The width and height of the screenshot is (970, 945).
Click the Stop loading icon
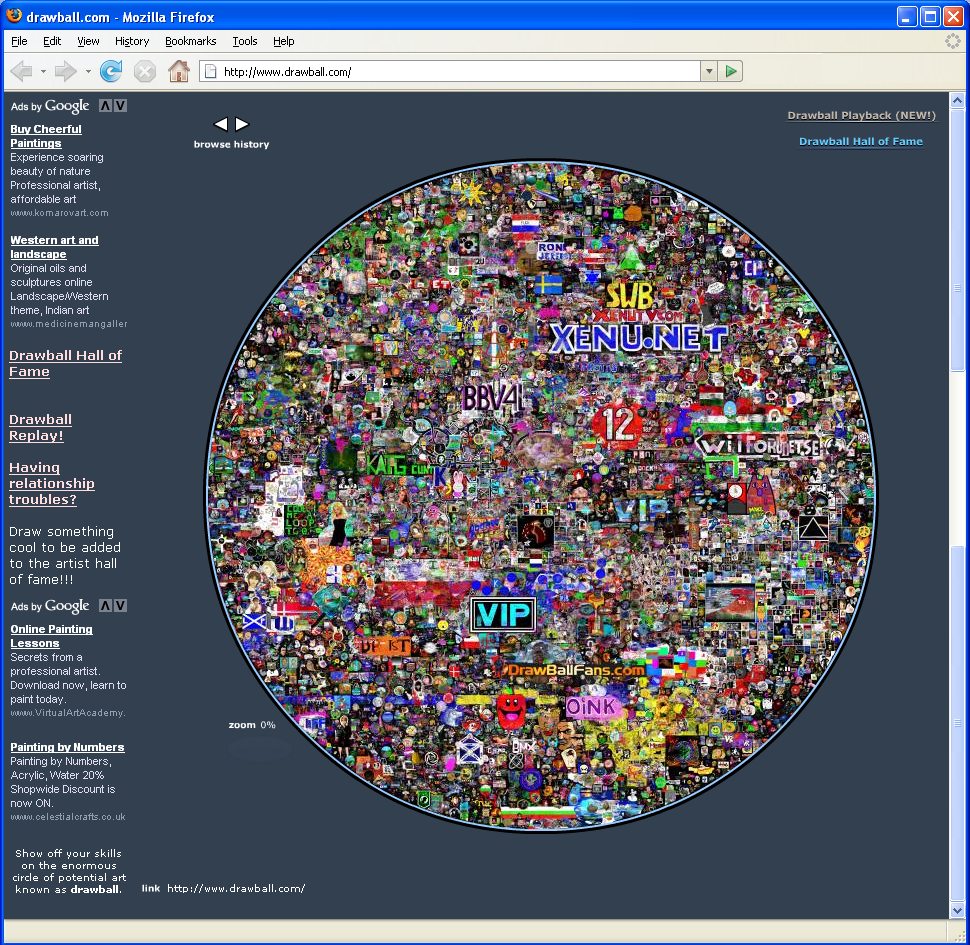[x=145, y=72]
